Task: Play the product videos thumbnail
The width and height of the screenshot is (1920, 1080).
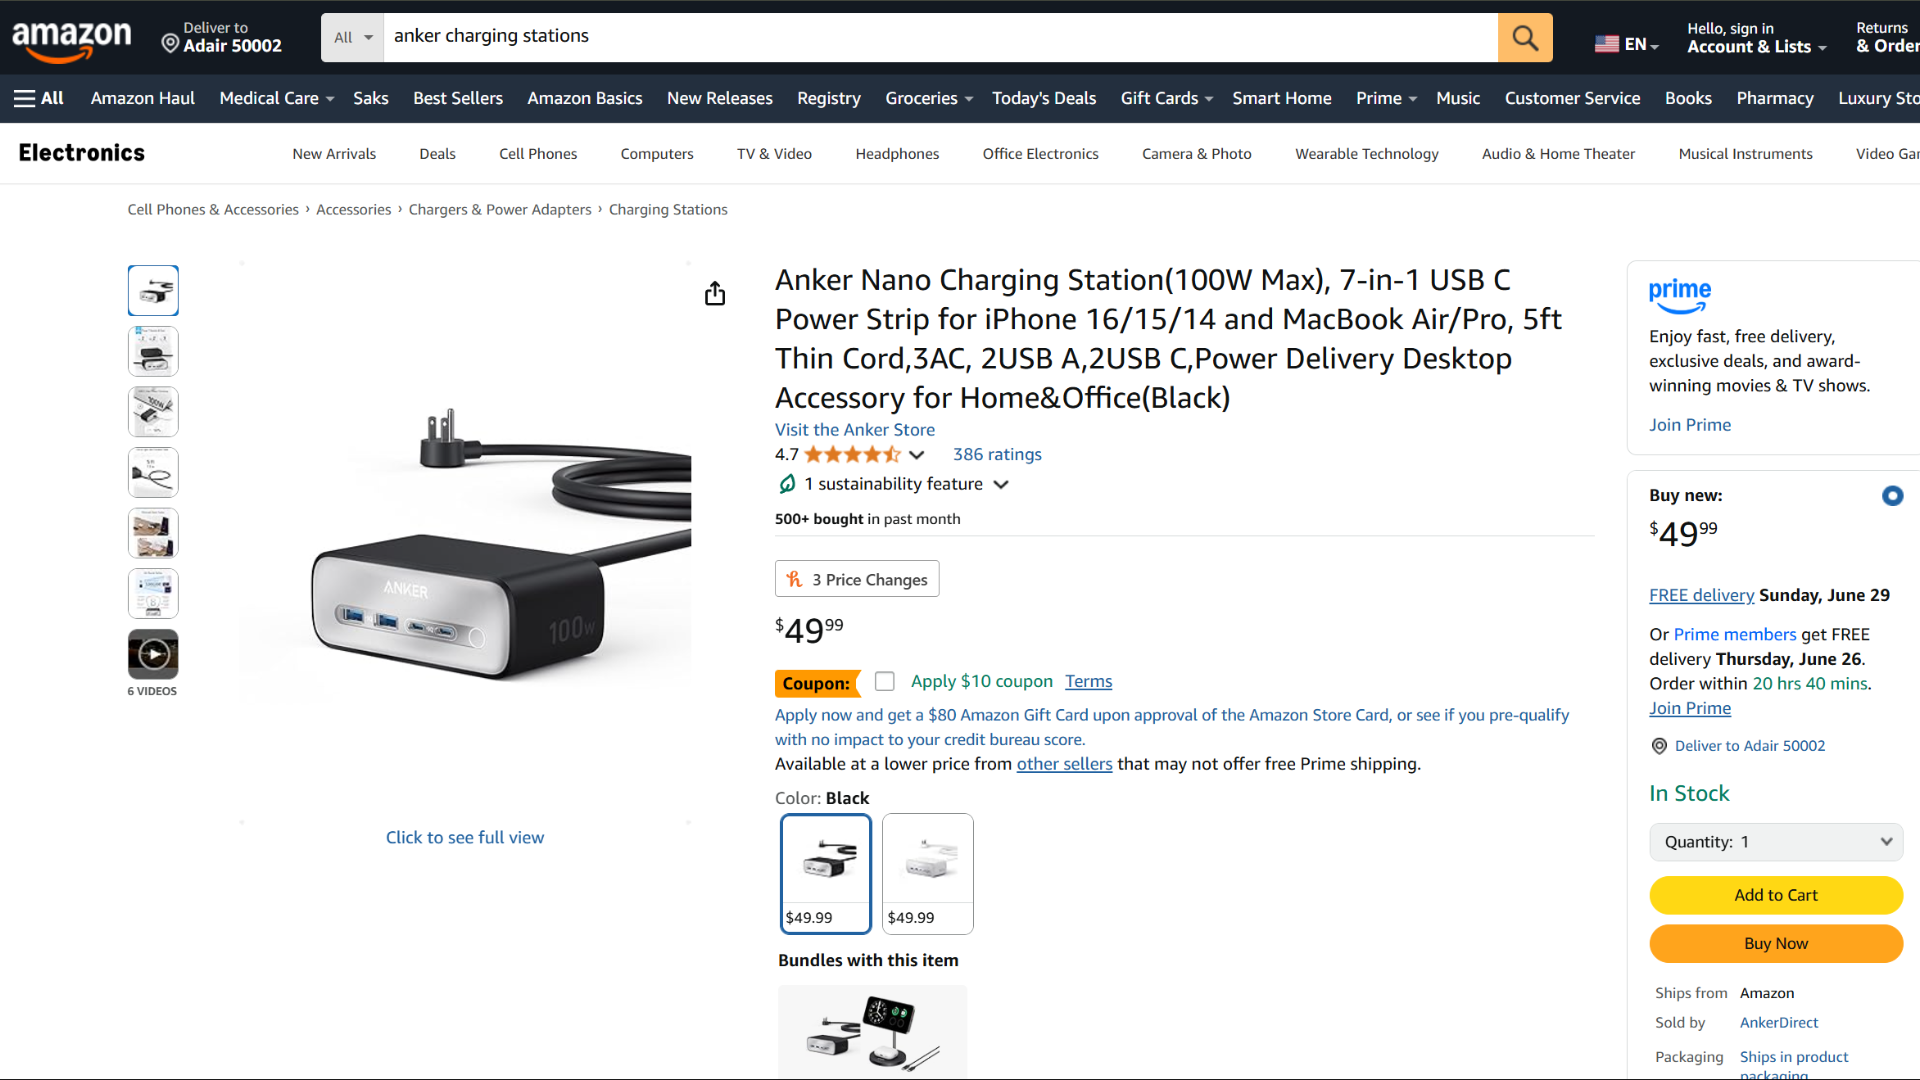Action: 153,654
